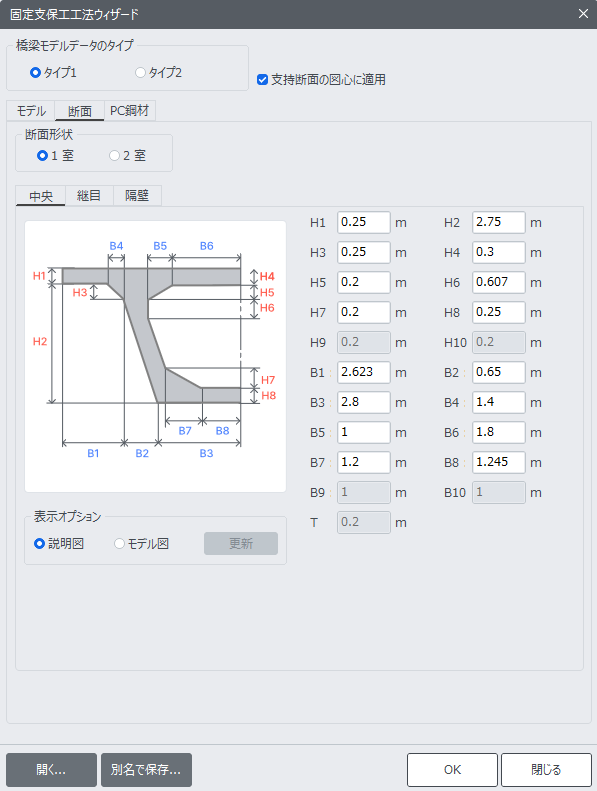Switch to the 継目 sub-tab
Image resolution: width=597 pixels, height=791 pixels.
pos(89,196)
